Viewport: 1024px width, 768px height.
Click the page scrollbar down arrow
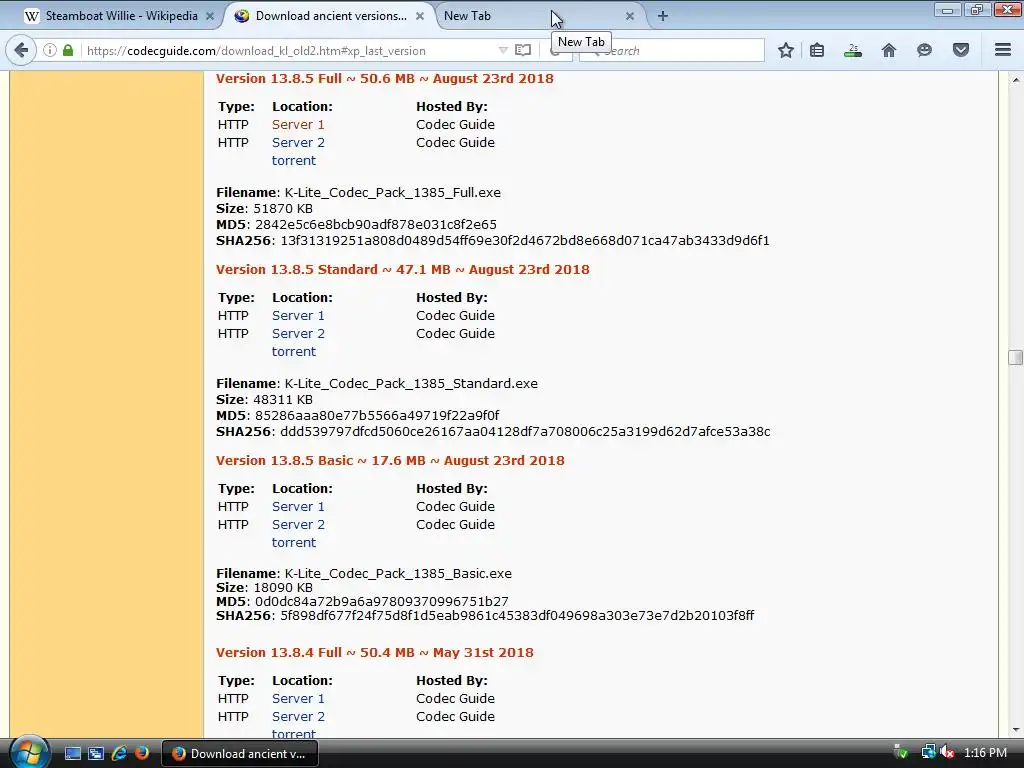click(1015, 730)
